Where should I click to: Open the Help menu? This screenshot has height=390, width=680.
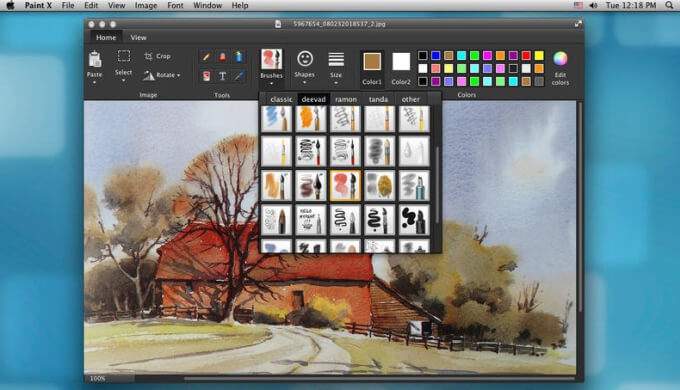(x=240, y=6)
